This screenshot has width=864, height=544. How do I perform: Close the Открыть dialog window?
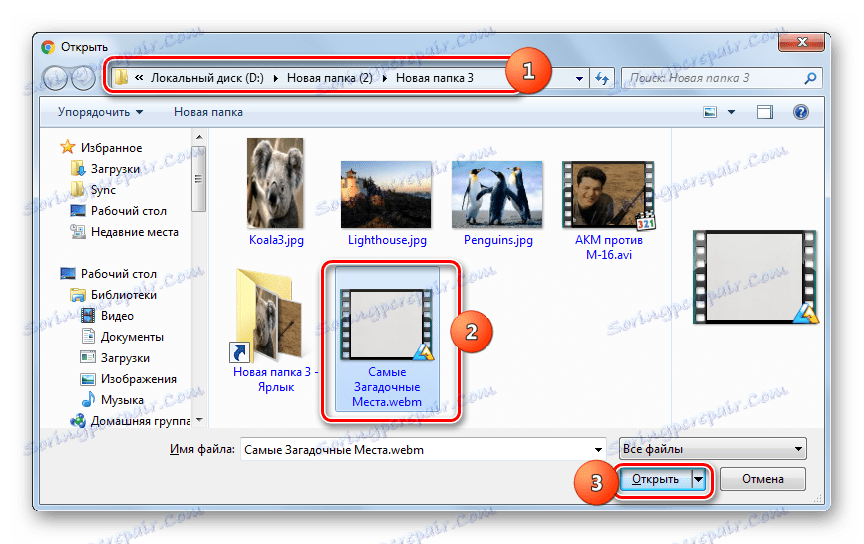[802, 42]
